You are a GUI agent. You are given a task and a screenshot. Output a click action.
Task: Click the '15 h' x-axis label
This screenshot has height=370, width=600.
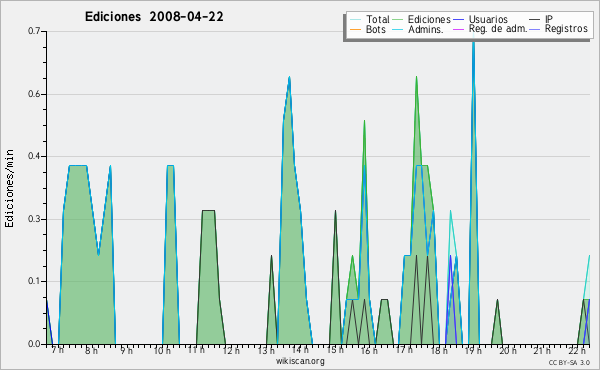(x=335, y=350)
